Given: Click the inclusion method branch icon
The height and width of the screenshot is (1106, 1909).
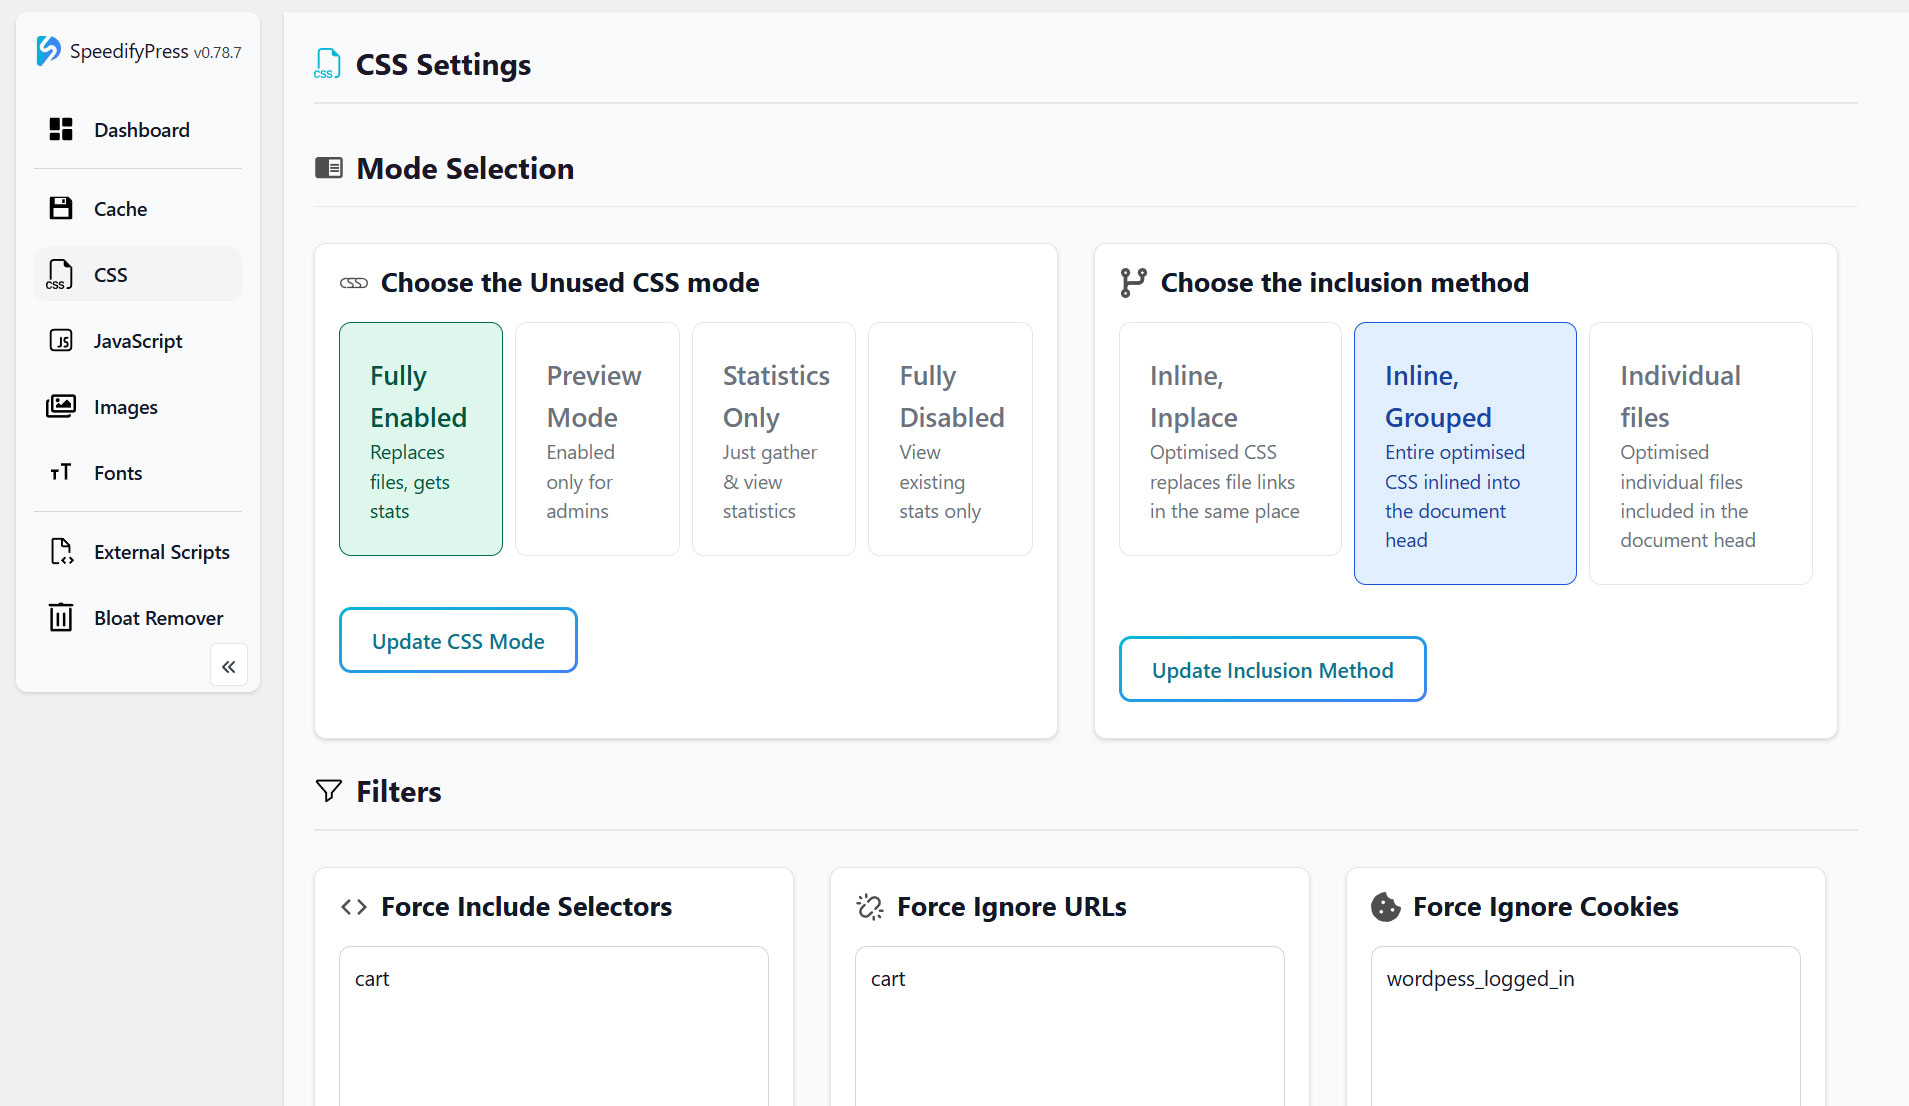Looking at the screenshot, I should click(x=1133, y=283).
